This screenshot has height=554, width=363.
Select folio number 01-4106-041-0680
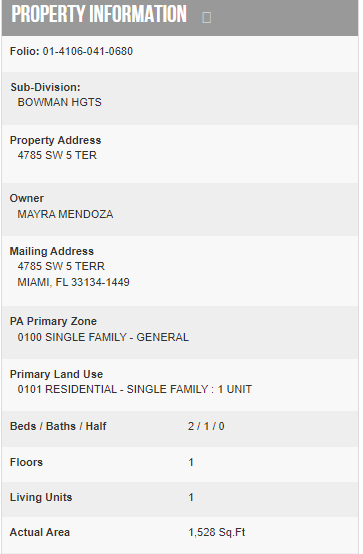[x=88, y=51]
